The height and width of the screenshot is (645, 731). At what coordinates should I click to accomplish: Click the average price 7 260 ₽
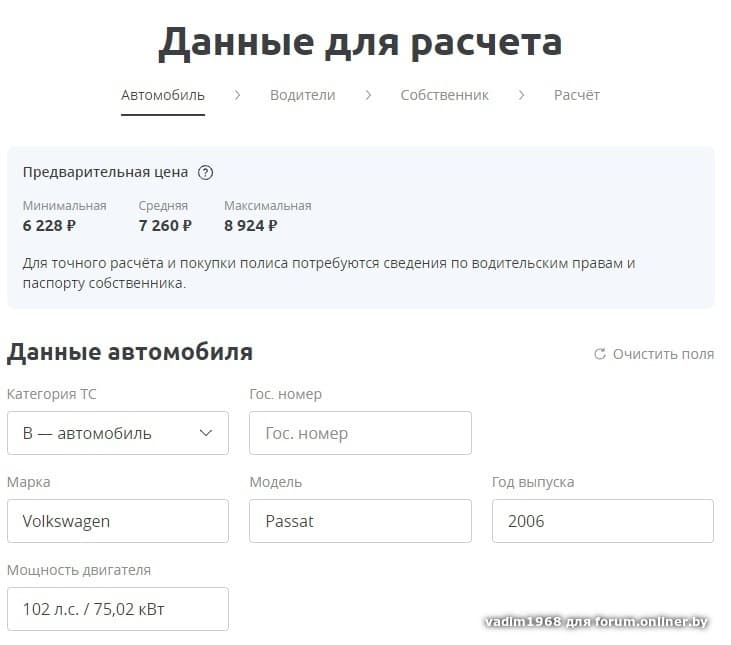click(165, 225)
